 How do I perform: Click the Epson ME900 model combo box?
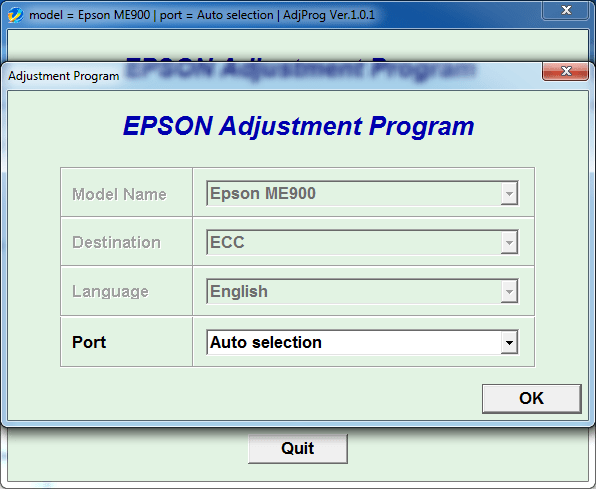362,193
